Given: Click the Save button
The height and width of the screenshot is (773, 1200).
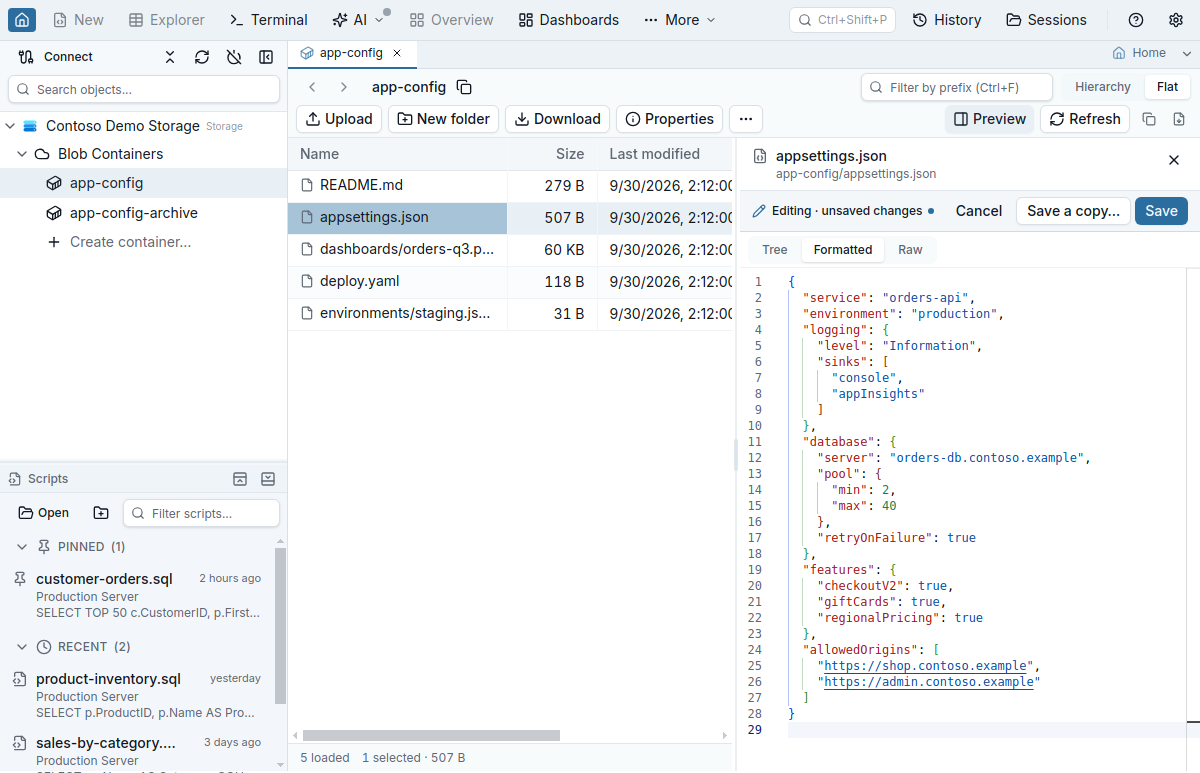Looking at the screenshot, I should coord(1161,211).
